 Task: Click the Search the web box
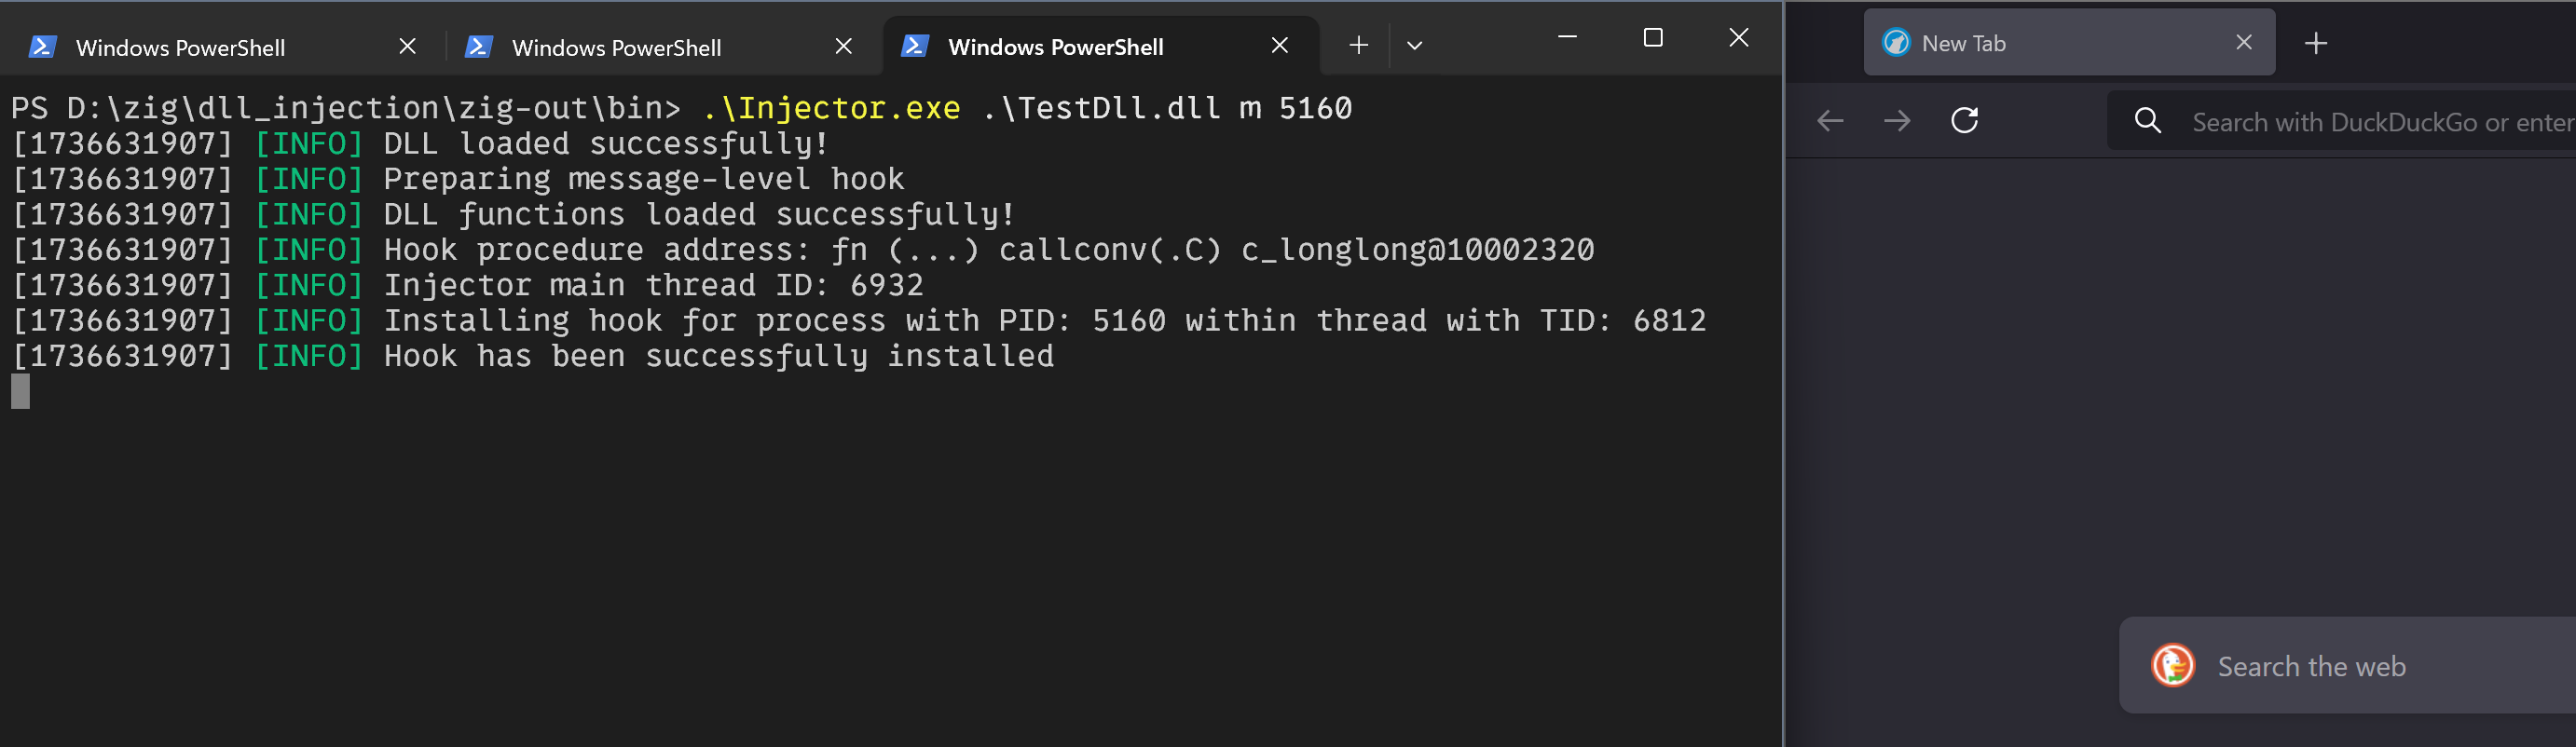[2347, 665]
